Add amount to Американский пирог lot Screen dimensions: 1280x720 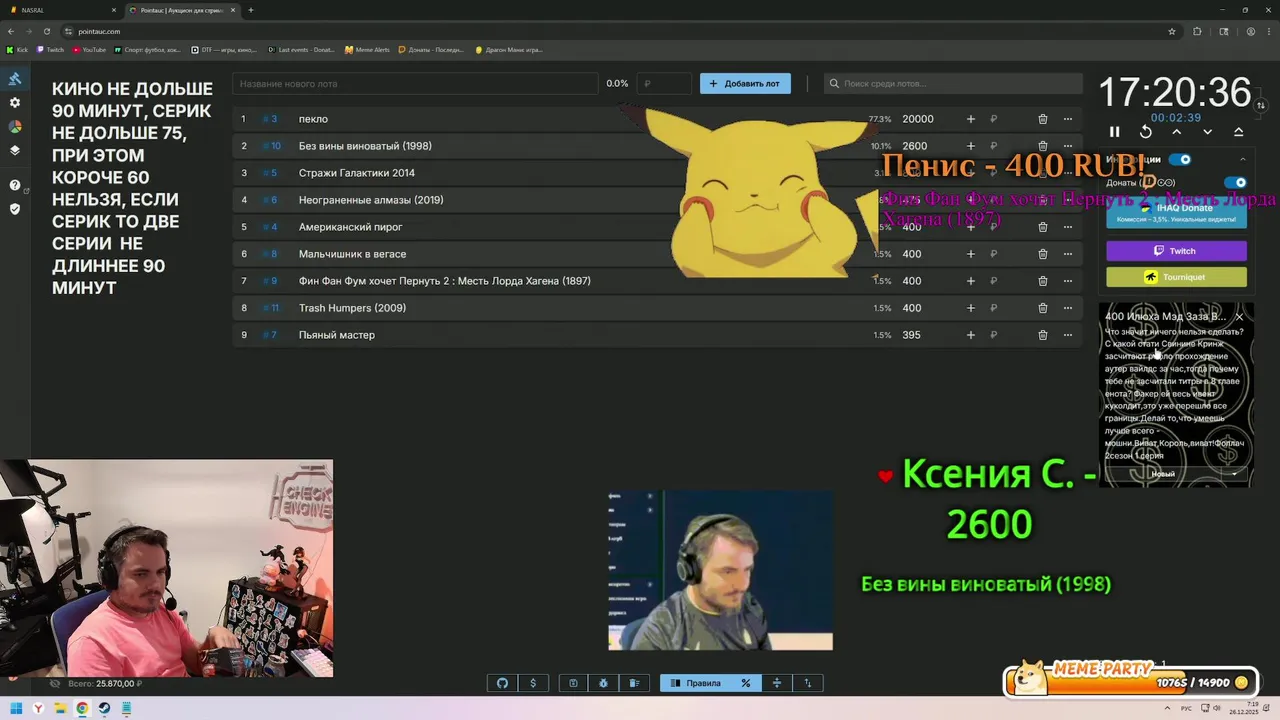coord(970,227)
